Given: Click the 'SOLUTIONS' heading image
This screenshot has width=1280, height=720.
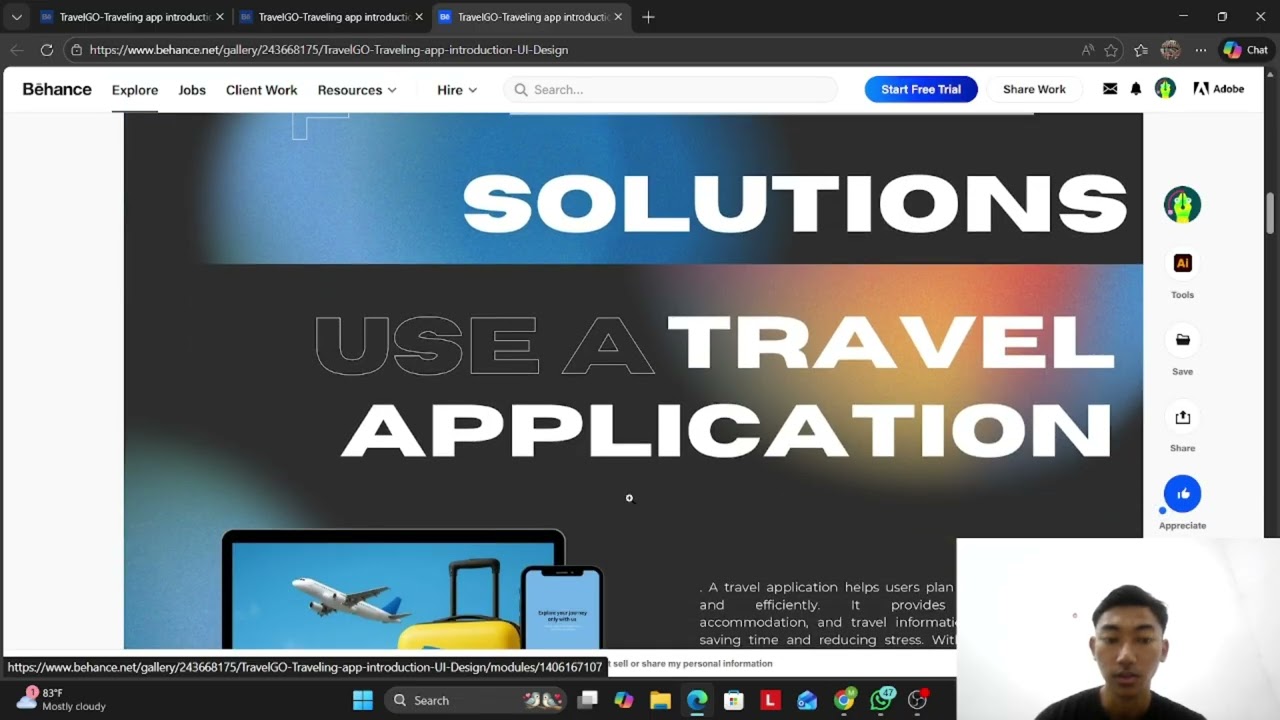Looking at the screenshot, I should tap(795, 204).
